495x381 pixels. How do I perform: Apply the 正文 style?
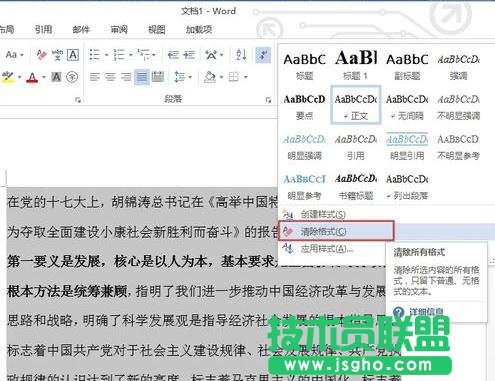pos(356,105)
